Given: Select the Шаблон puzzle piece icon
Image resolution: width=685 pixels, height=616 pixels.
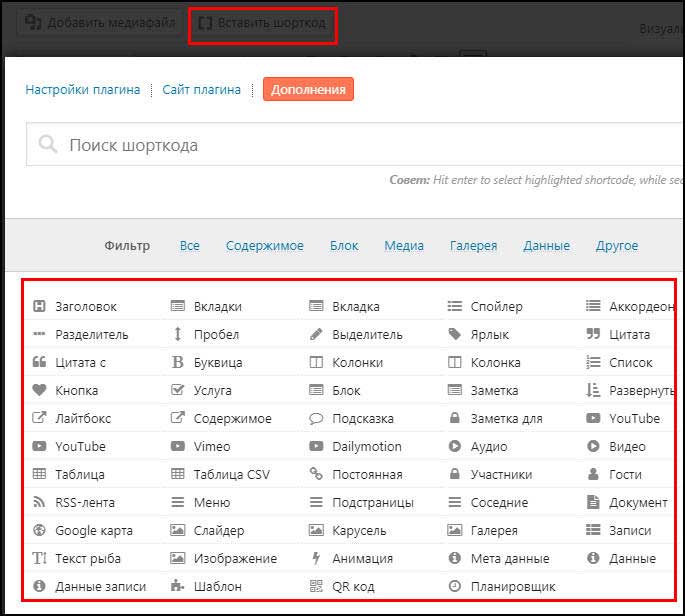Looking at the screenshot, I should pyautogui.click(x=177, y=586).
